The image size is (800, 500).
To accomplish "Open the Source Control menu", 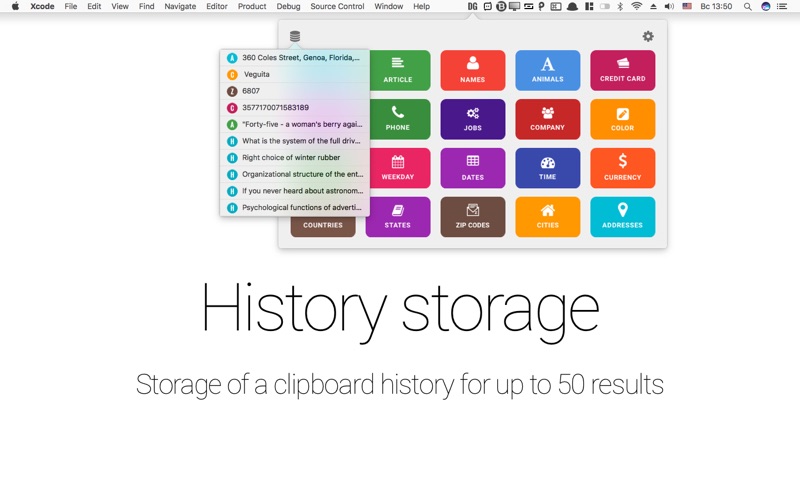I will 337,7.
